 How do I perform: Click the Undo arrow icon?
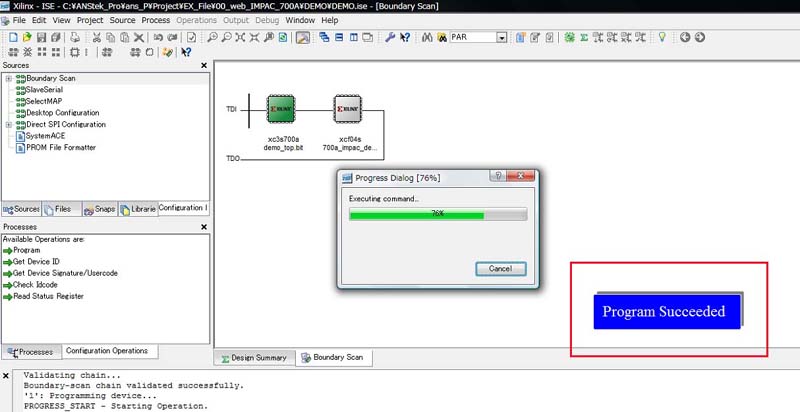pyautogui.click(x=158, y=37)
